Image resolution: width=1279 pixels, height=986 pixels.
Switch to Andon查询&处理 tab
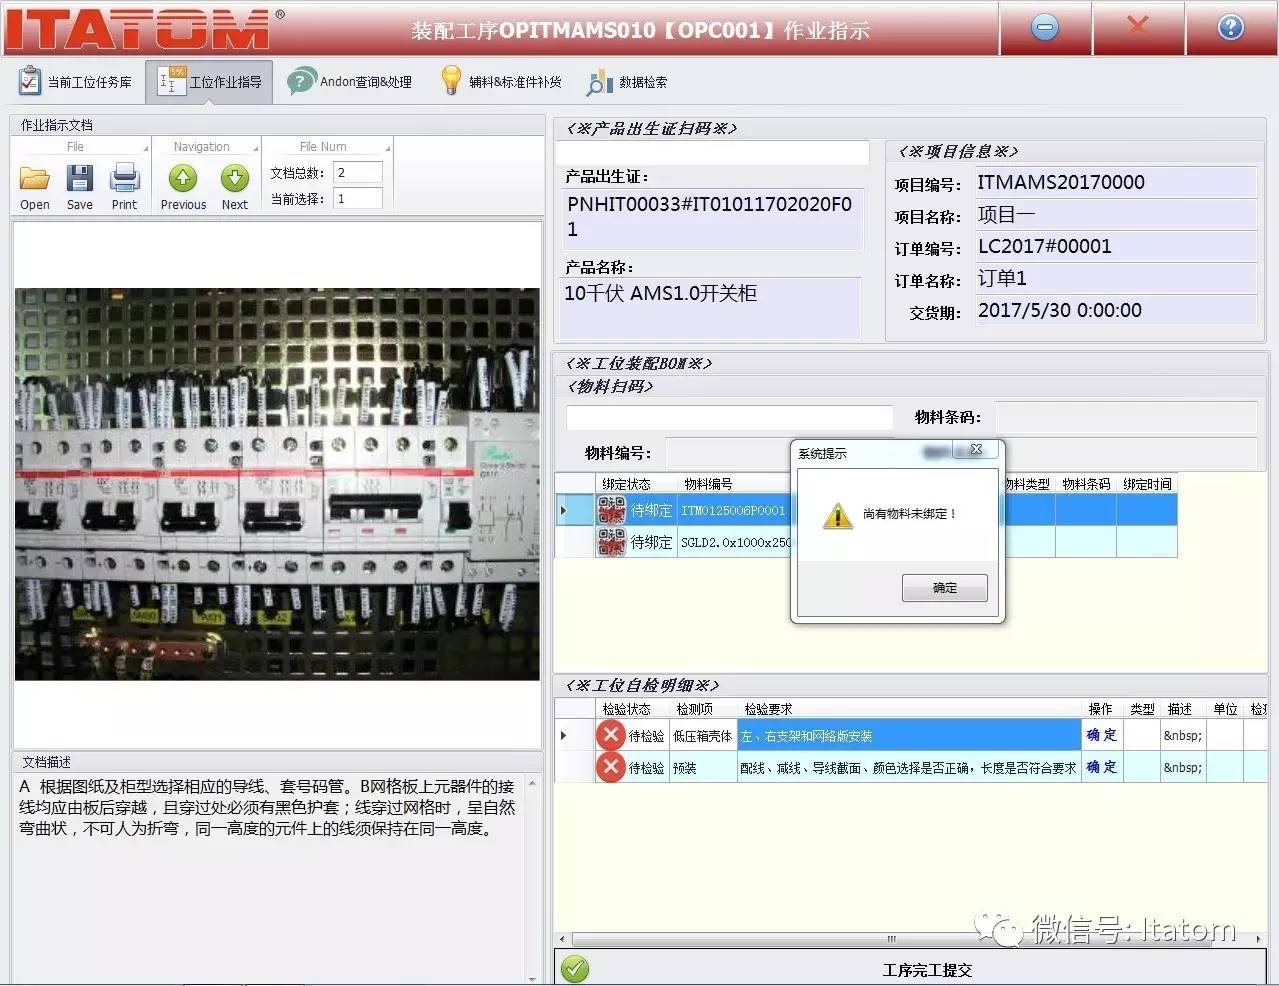coord(350,82)
